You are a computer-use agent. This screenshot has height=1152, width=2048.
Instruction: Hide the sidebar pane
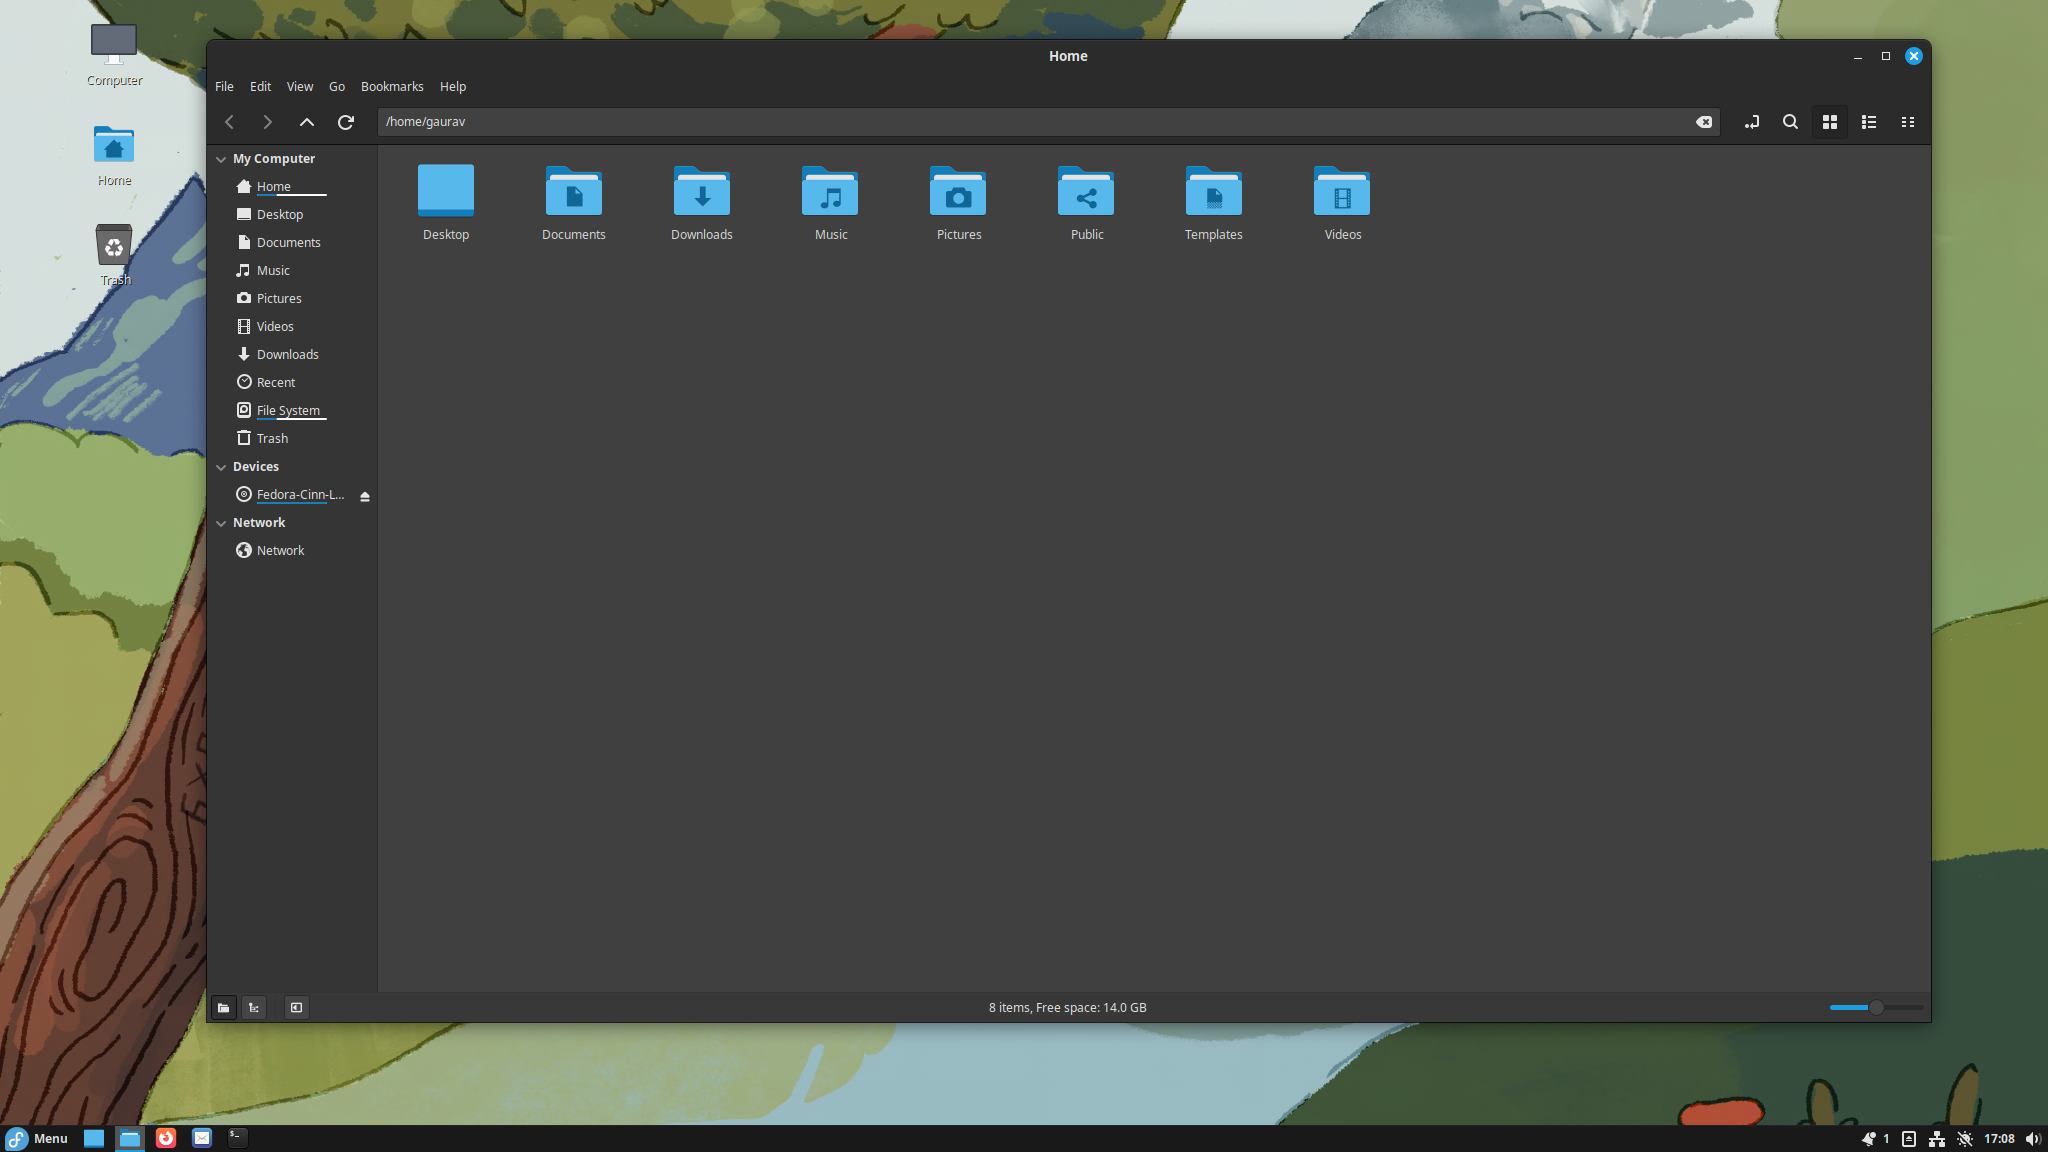296,1007
